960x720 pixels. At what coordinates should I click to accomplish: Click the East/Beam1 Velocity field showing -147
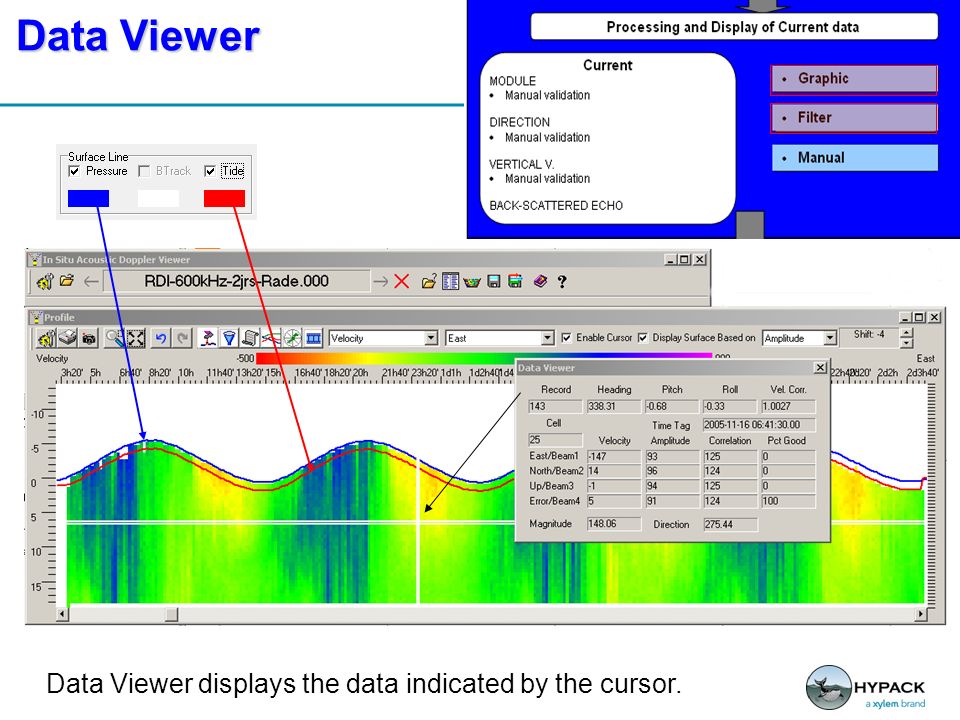613,456
